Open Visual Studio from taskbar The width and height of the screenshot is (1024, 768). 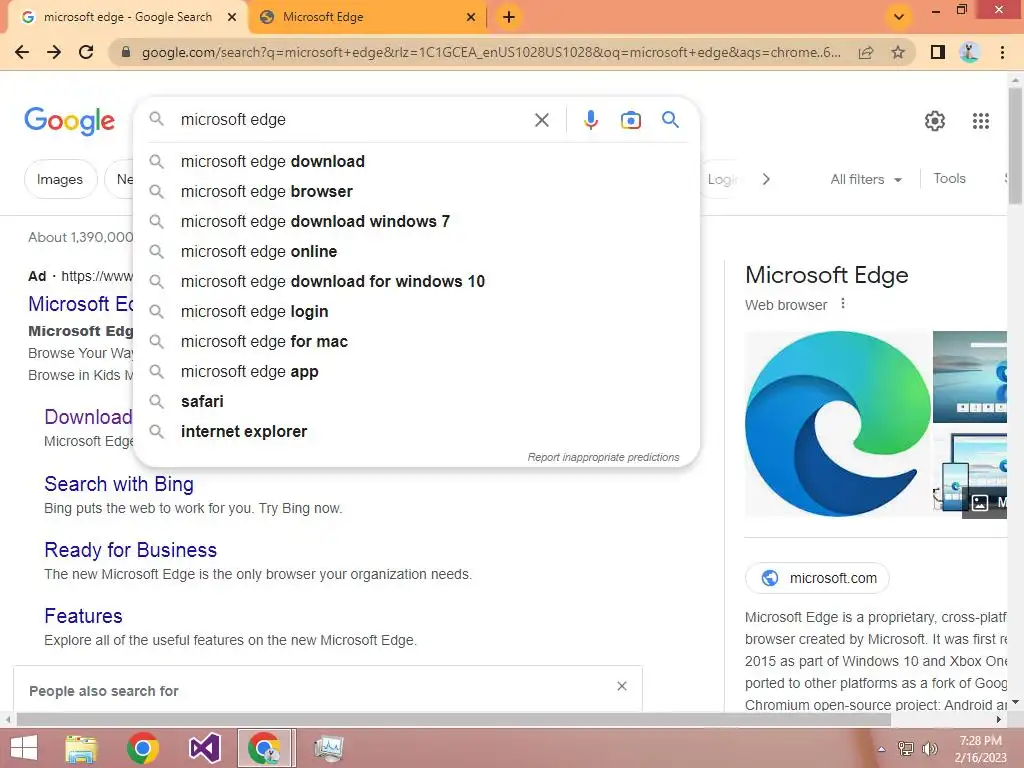tap(204, 748)
